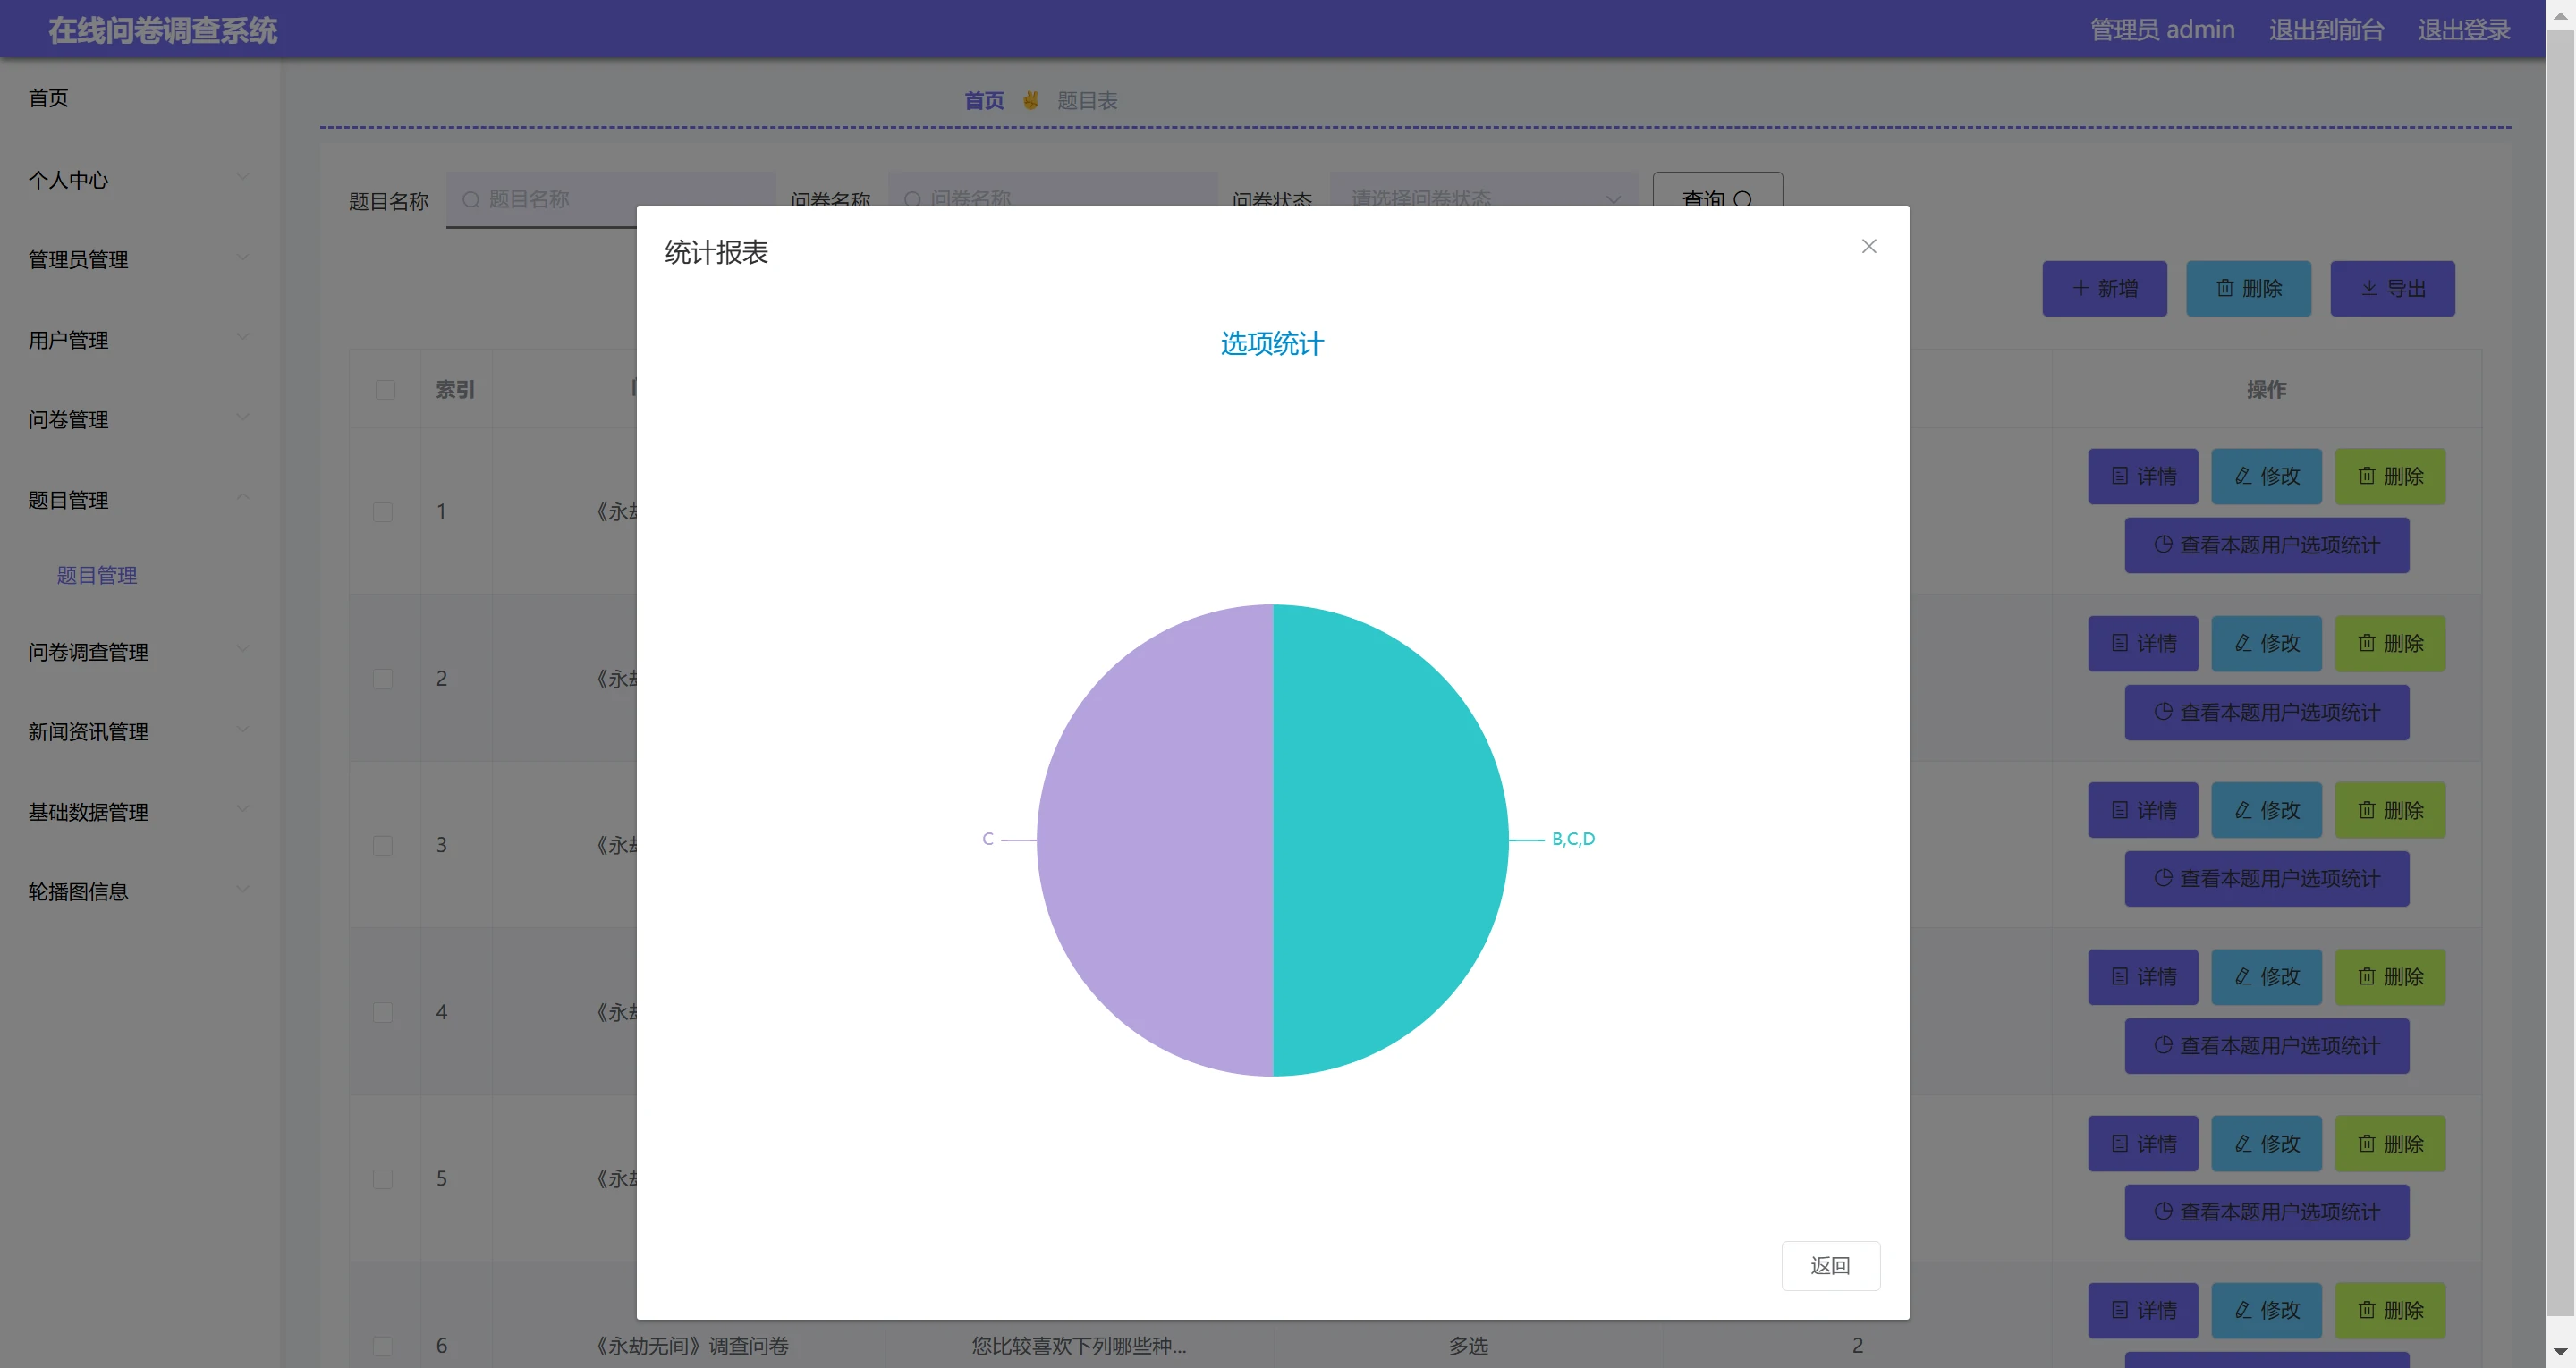2576x1368 pixels.
Task: Toggle the select-all header checkbox
Action: click(385, 389)
